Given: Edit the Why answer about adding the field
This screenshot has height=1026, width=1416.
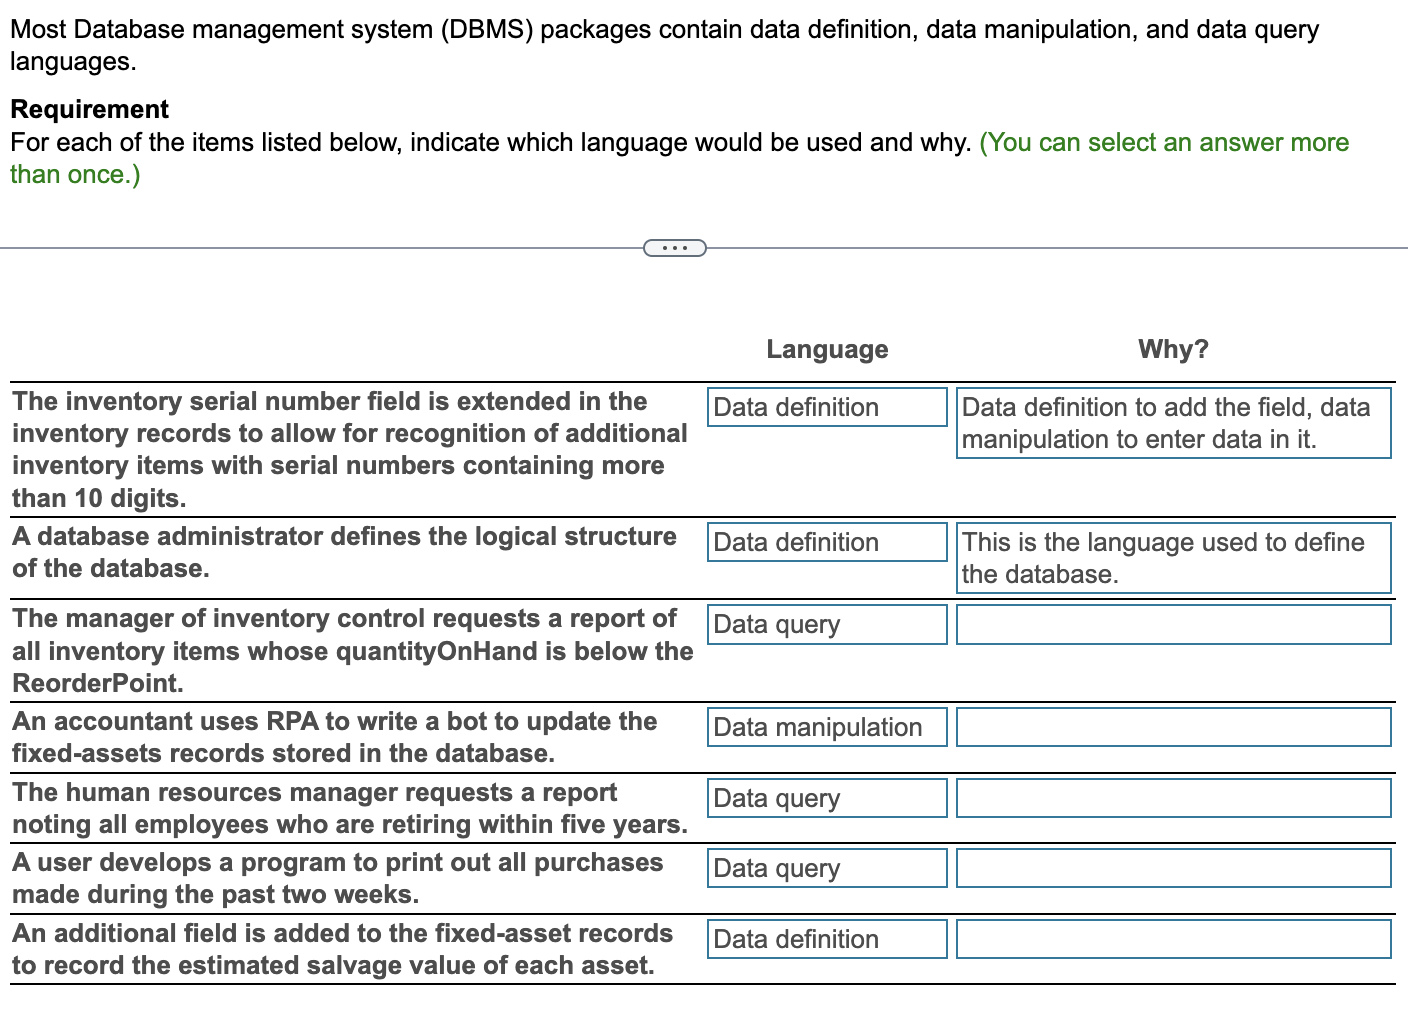Looking at the screenshot, I should coord(1172,422).
